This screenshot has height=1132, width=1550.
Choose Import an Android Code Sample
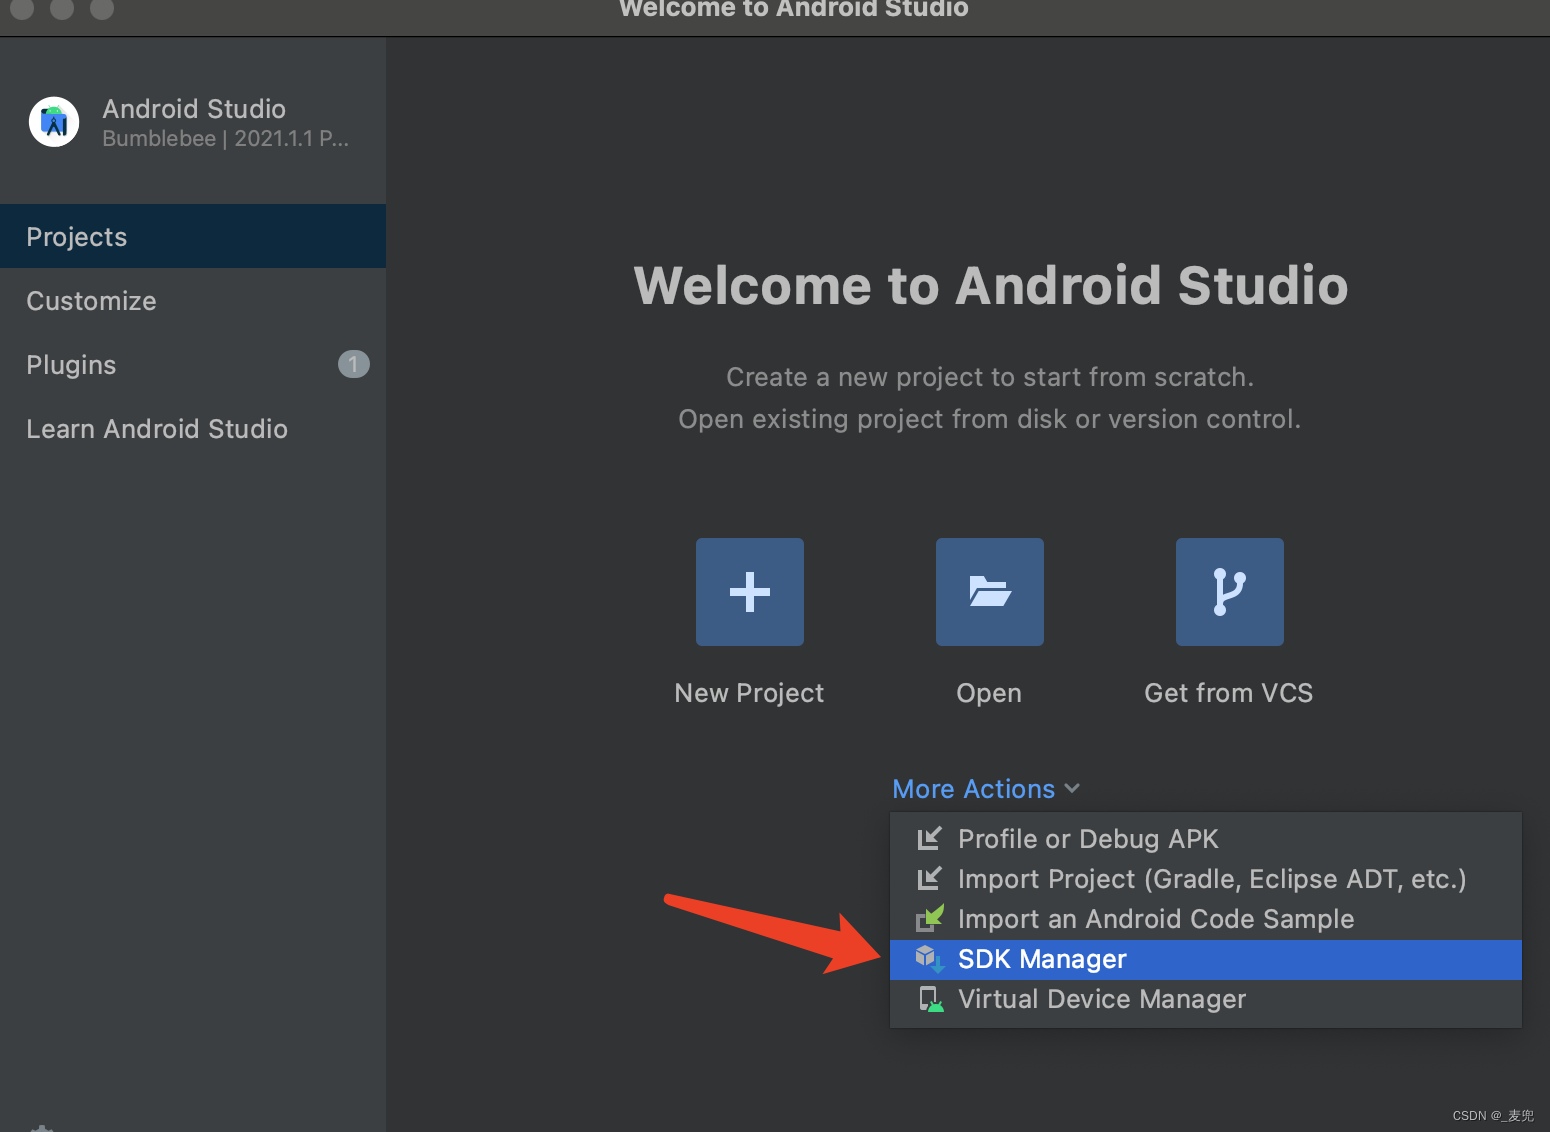(x=1206, y=919)
